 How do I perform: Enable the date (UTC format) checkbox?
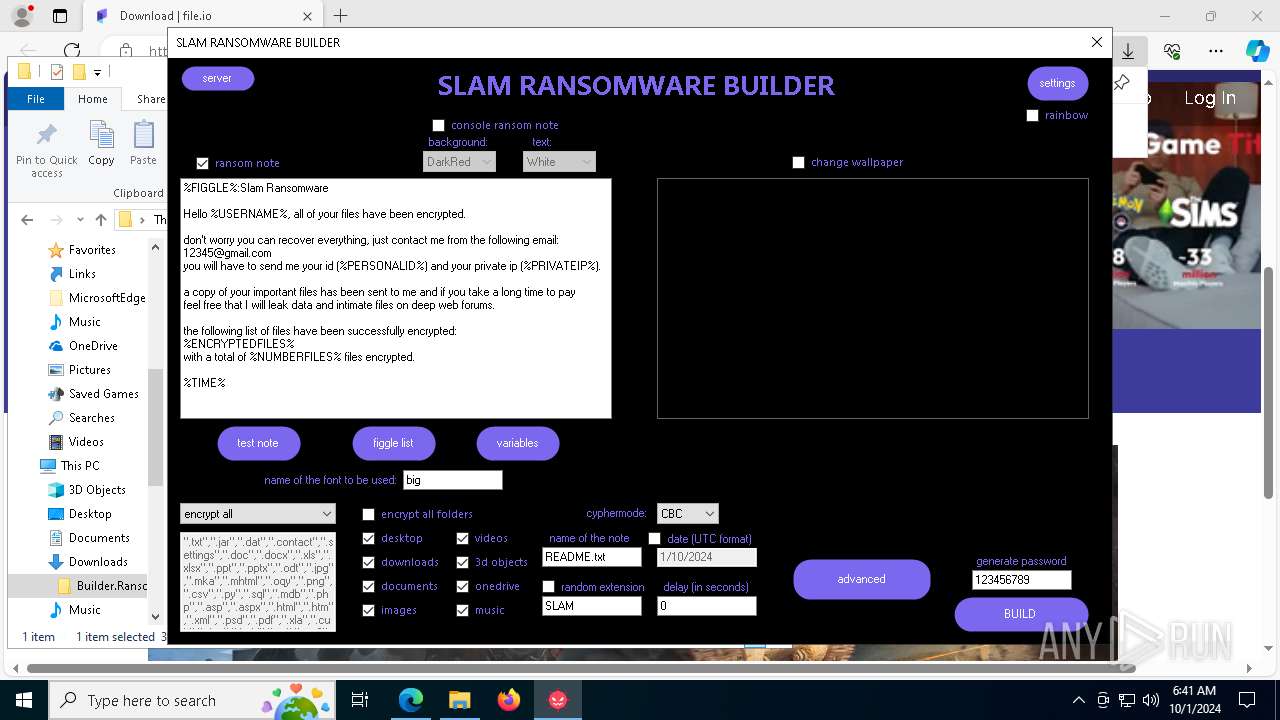[654, 540]
